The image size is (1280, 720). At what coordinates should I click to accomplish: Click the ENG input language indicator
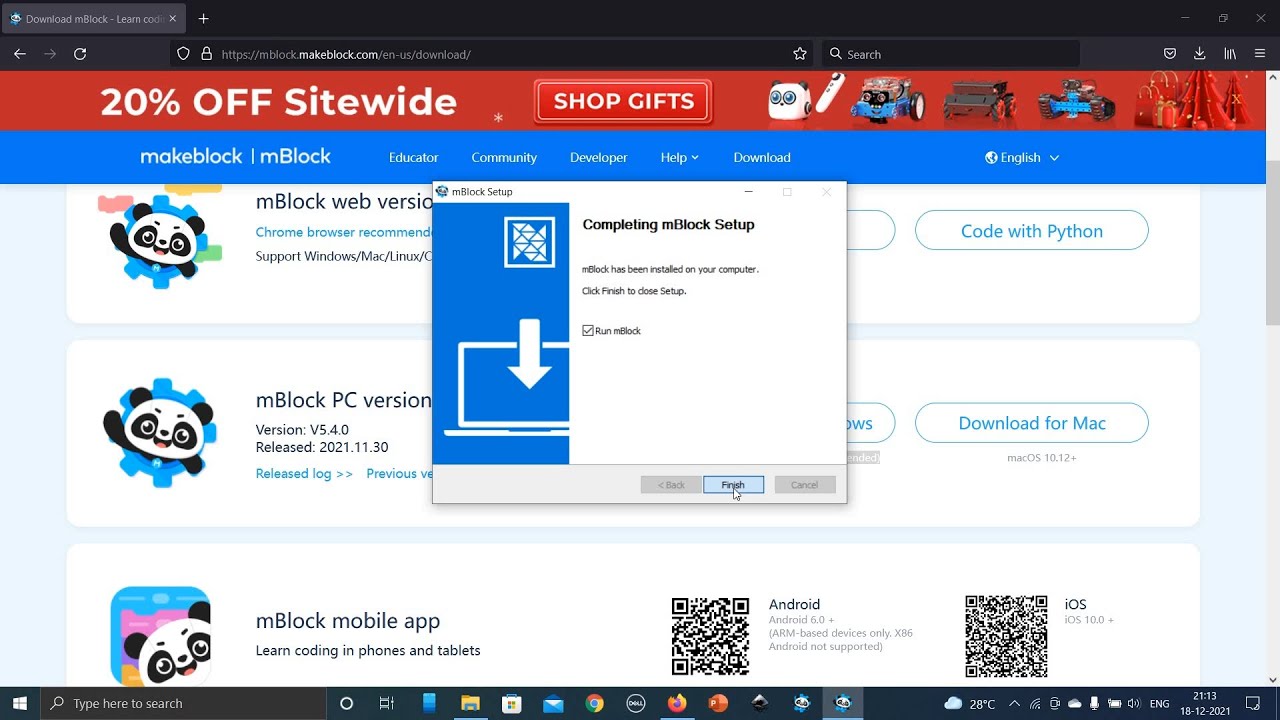pos(1160,703)
